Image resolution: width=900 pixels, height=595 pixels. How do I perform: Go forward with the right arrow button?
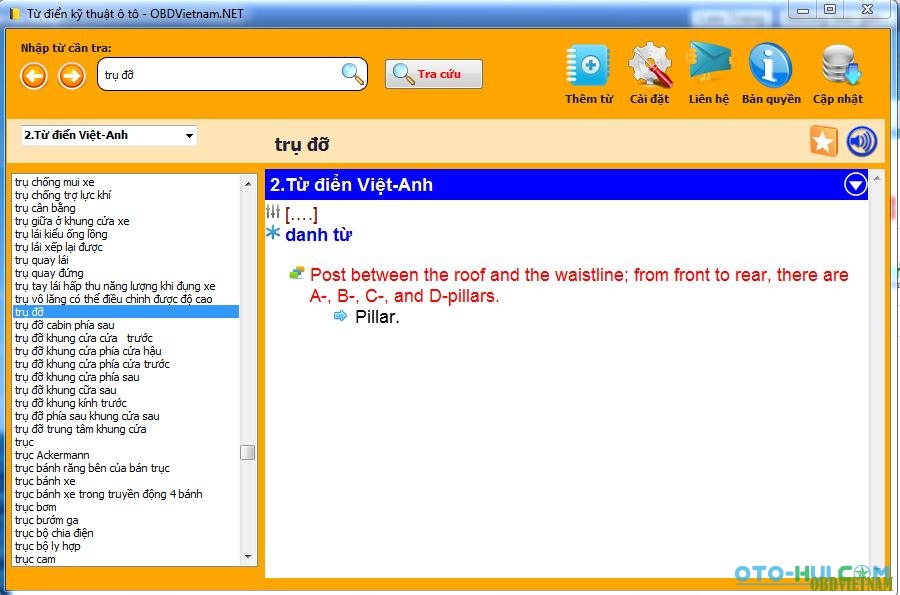point(72,76)
